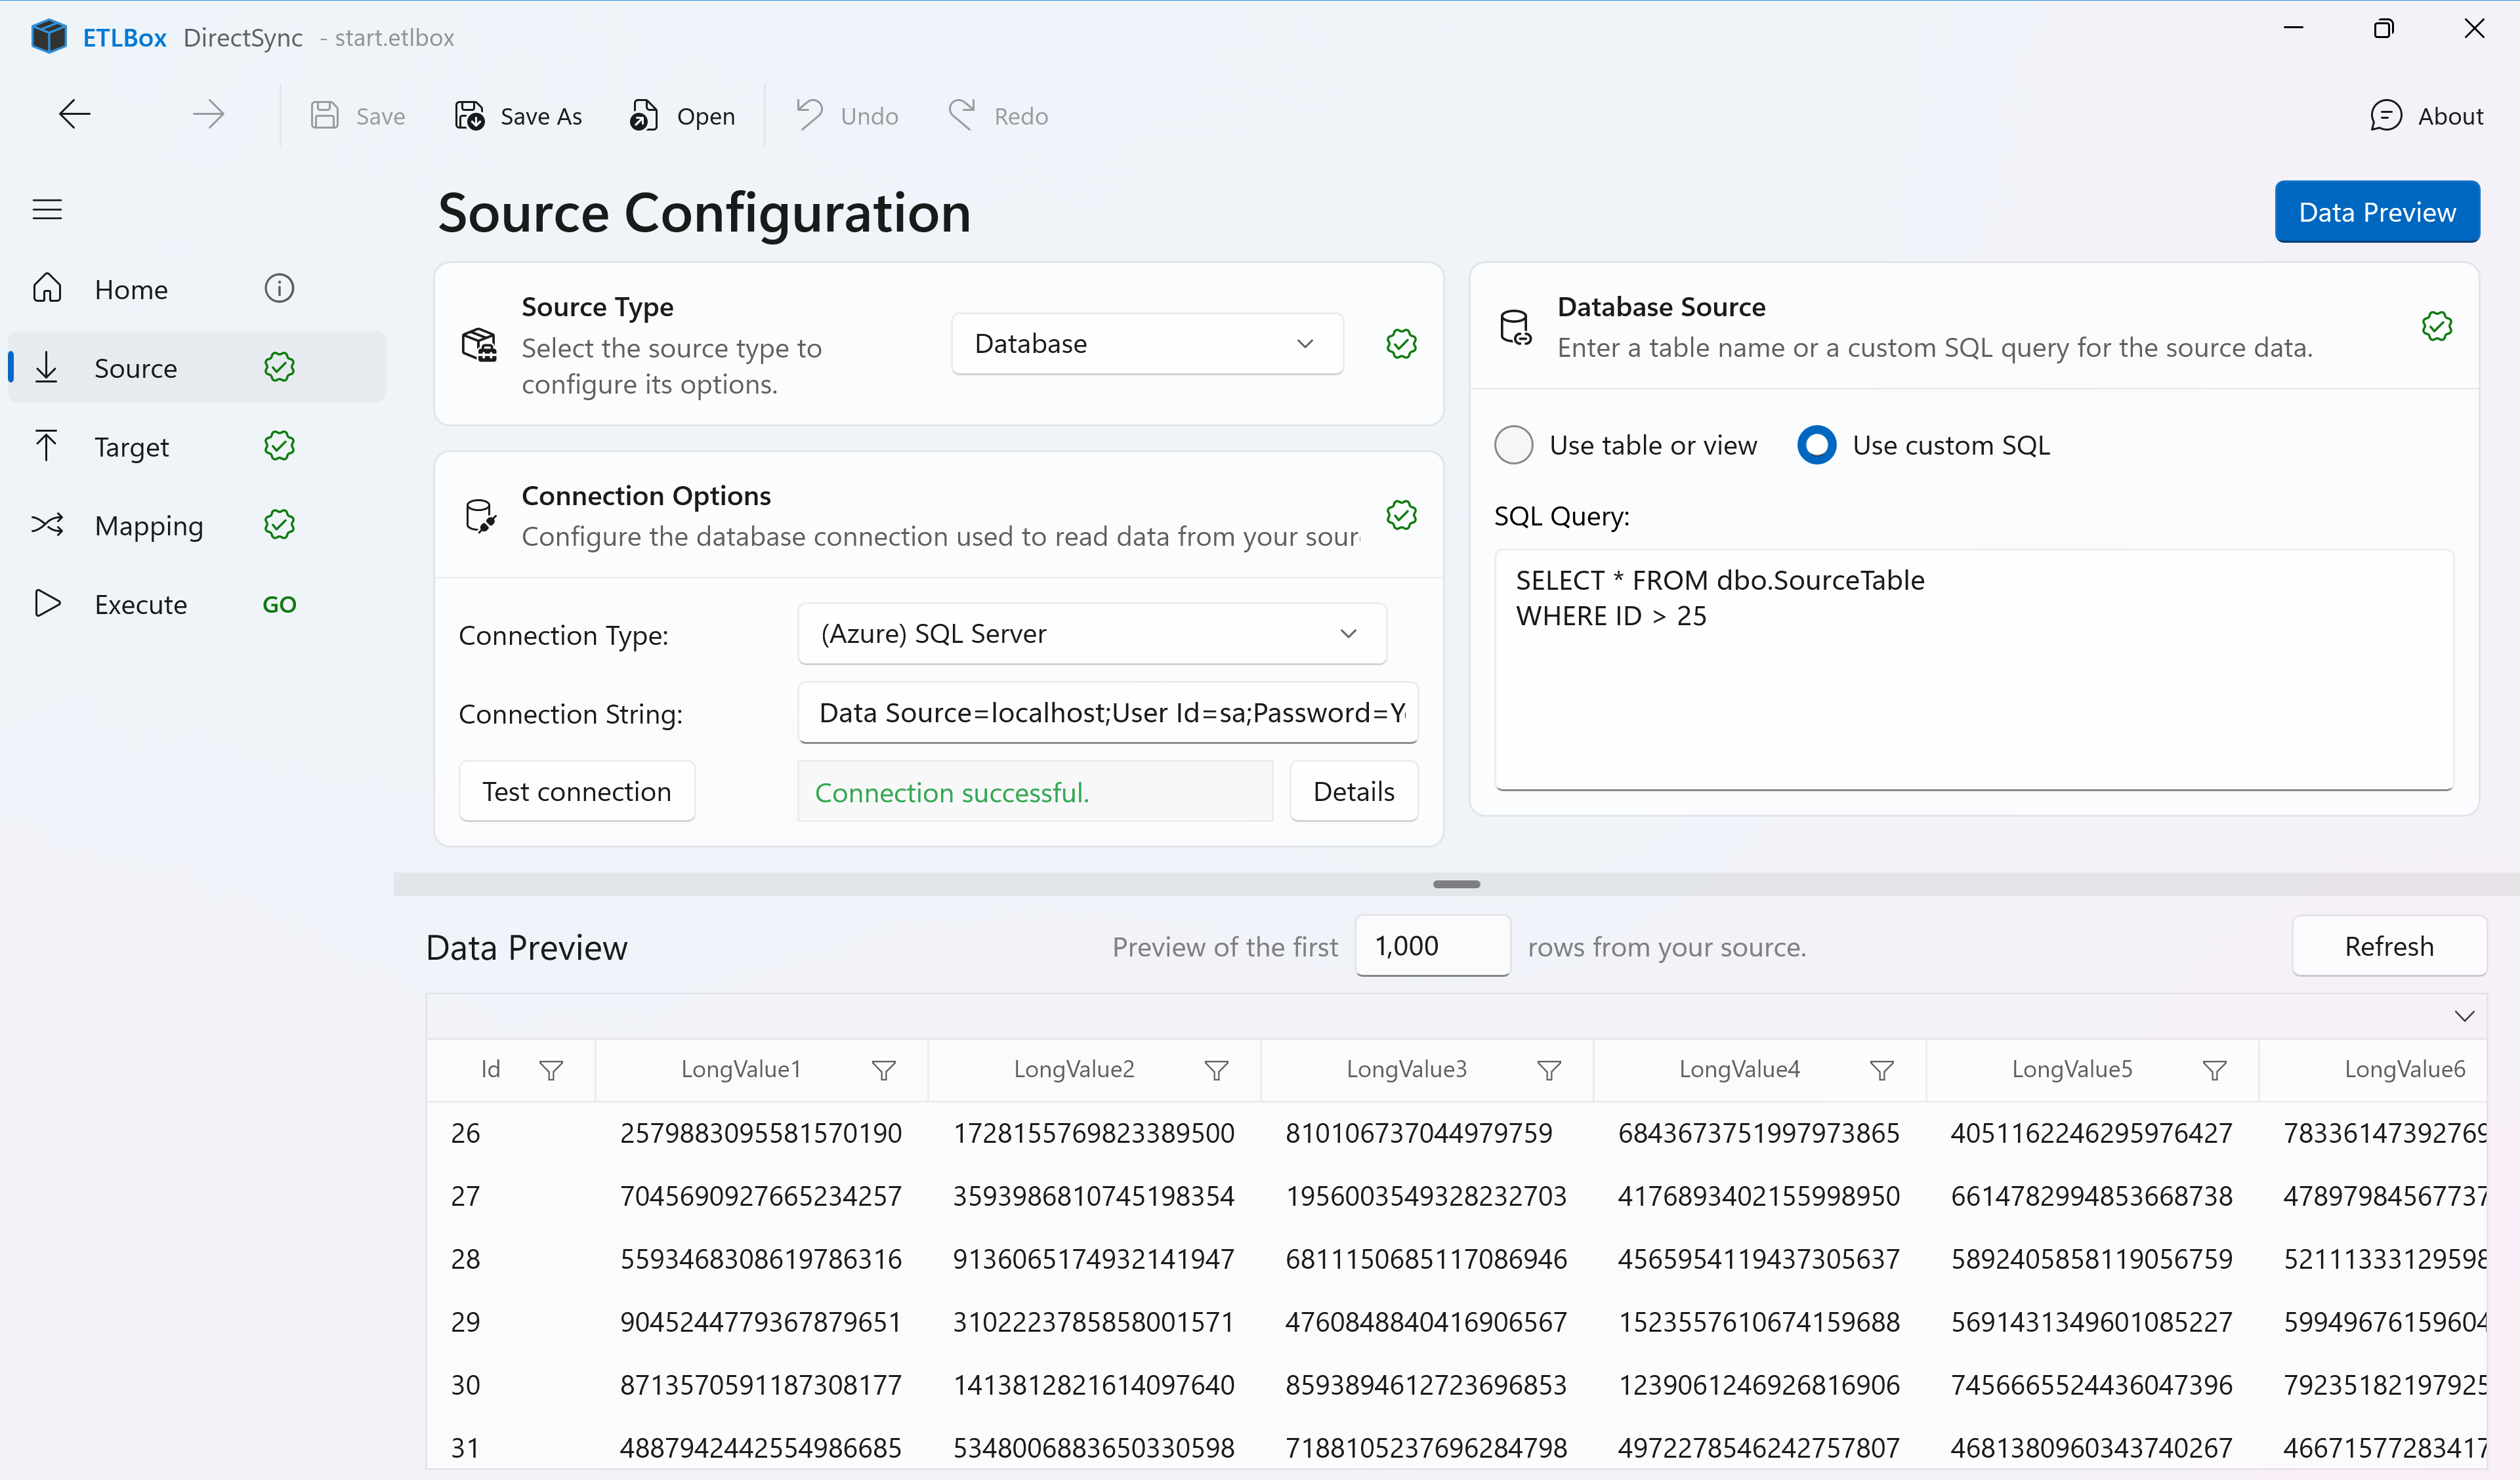
Task: Click the info icon next to Home
Action: click(x=279, y=288)
